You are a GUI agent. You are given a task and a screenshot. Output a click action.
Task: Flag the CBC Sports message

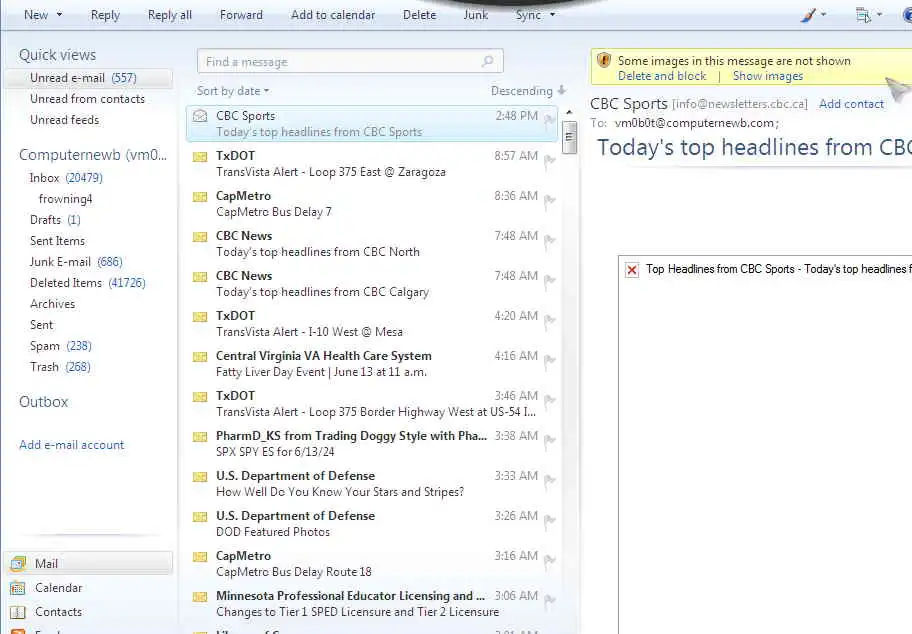pyautogui.click(x=549, y=120)
